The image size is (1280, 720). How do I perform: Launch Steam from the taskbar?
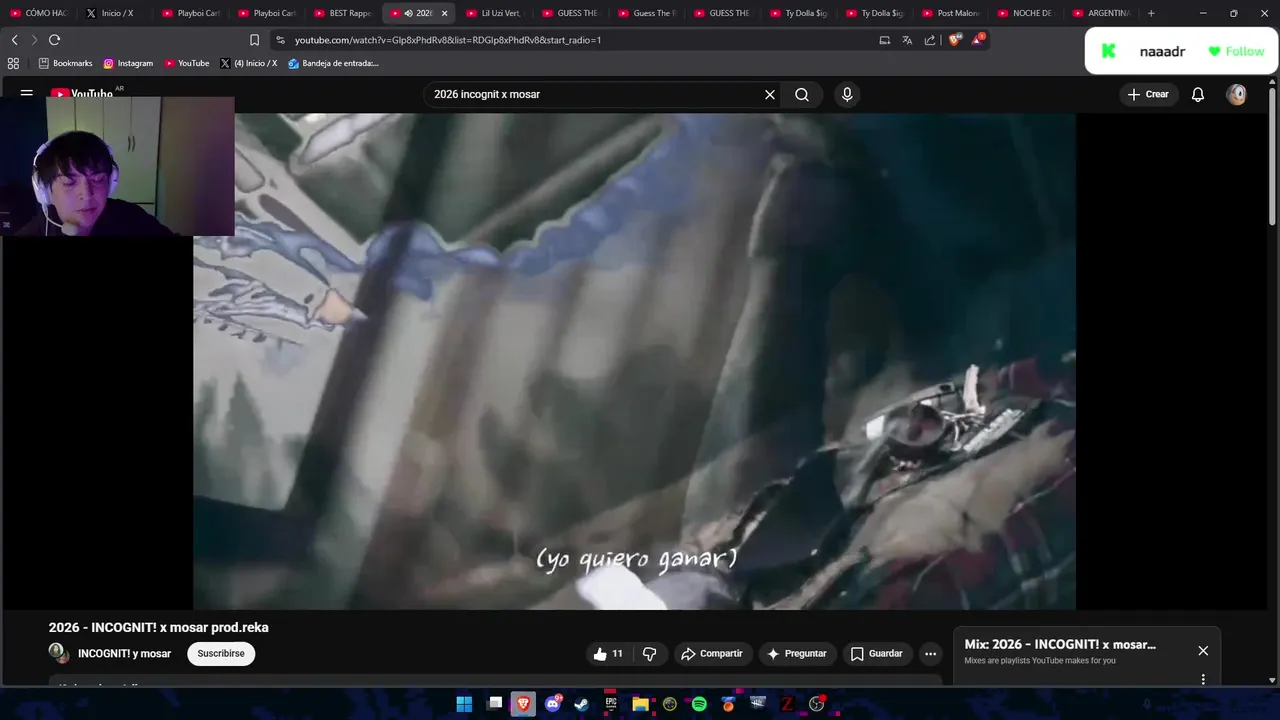click(x=582, y=704)
